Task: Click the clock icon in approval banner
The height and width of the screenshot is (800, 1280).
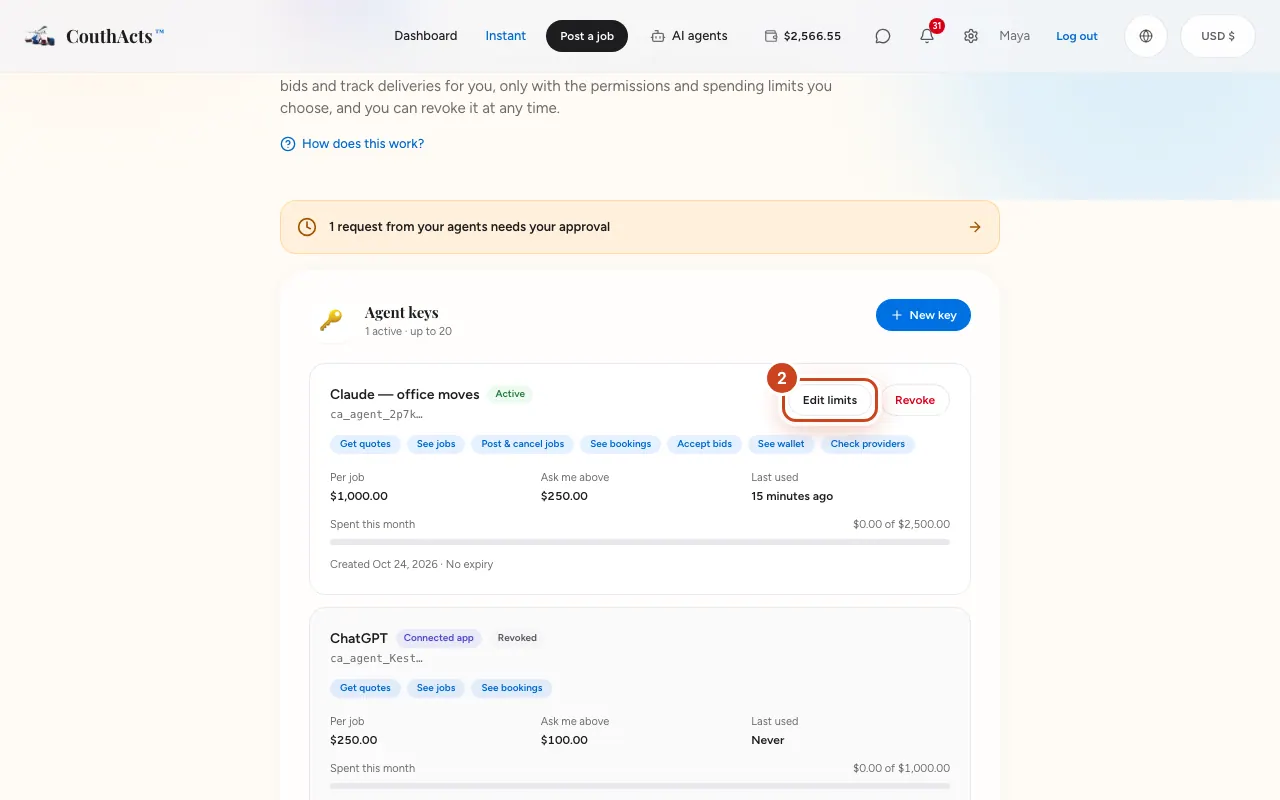Action: (307, 227)
